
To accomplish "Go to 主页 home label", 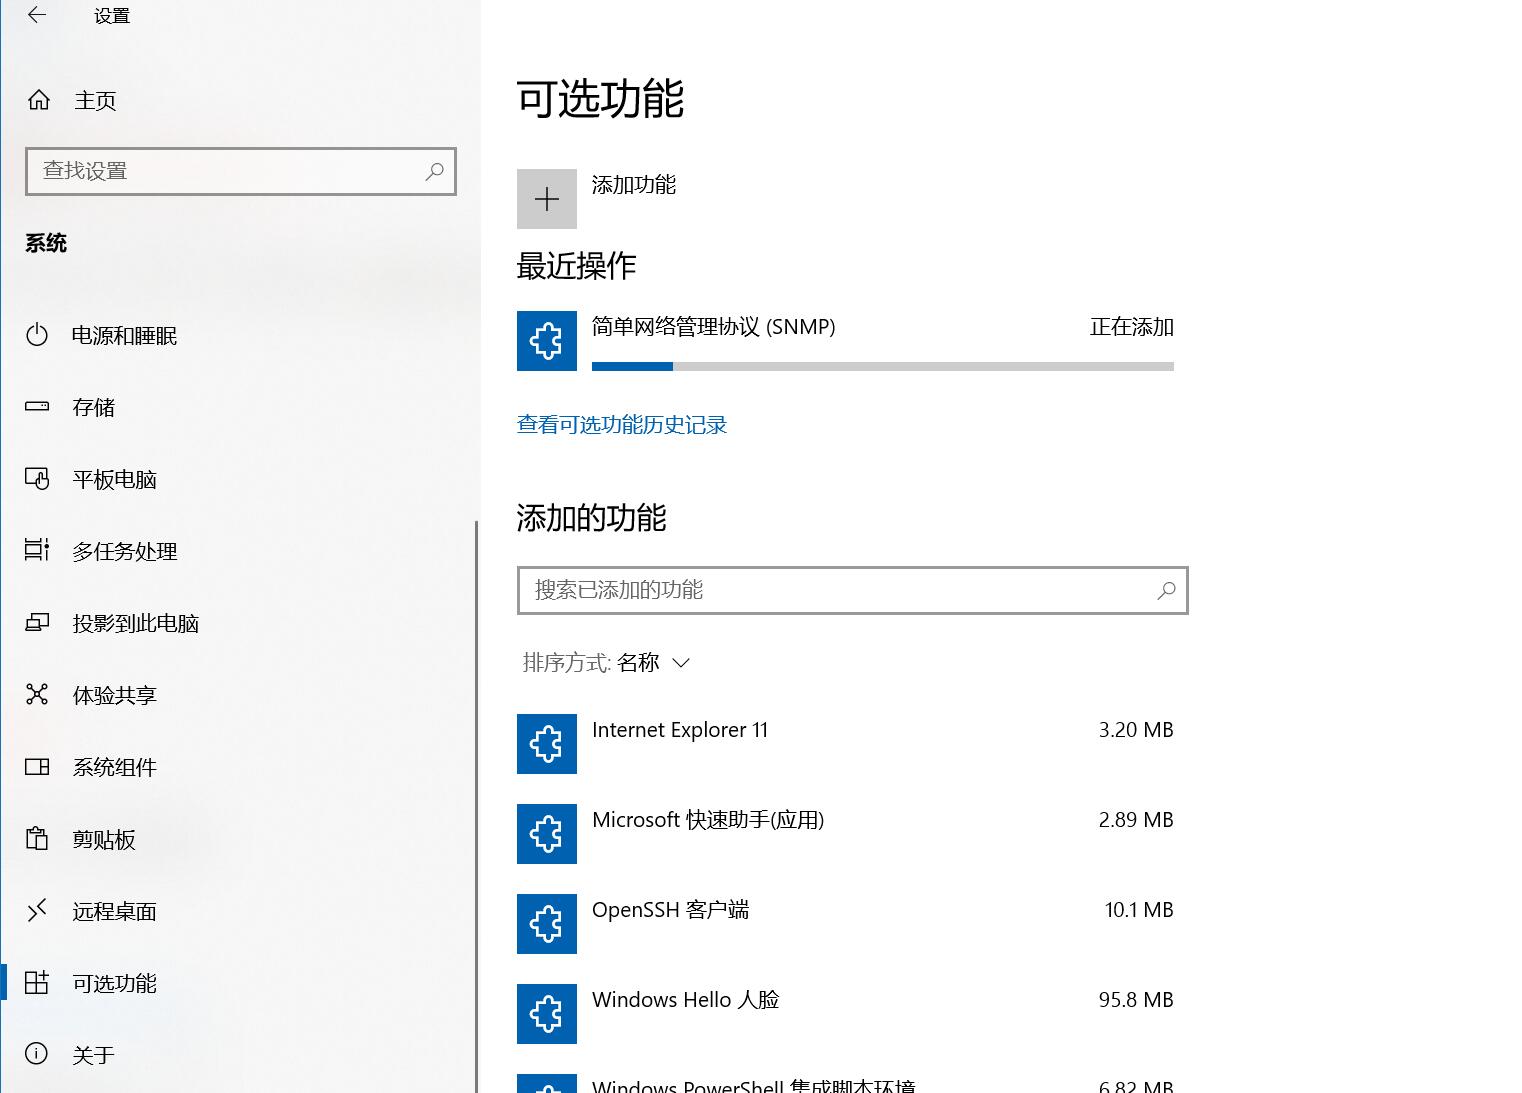I will (x=95, y=101).
